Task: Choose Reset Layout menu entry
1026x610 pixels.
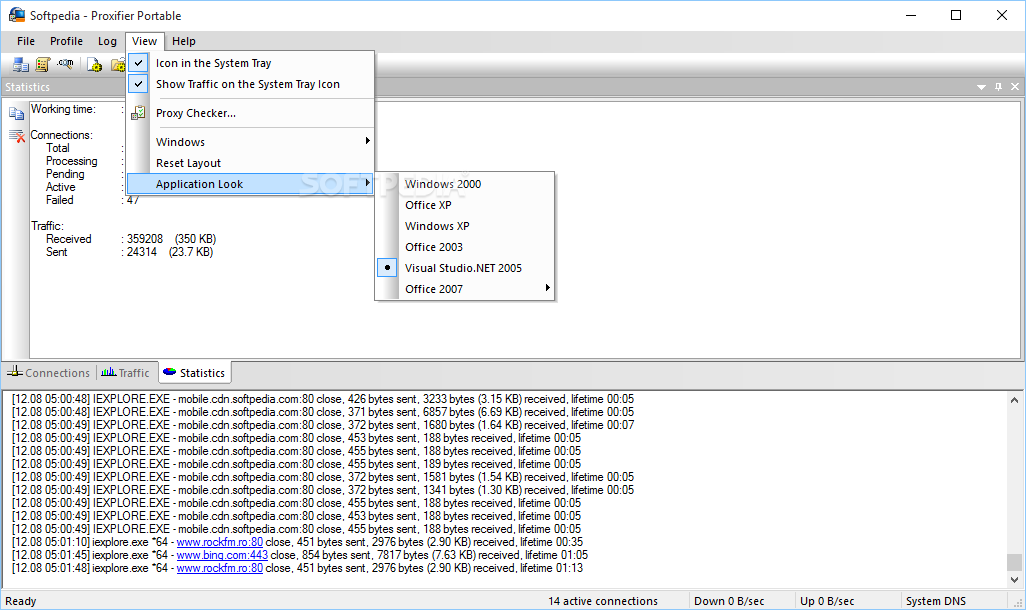Action: [x=250, y=163]
